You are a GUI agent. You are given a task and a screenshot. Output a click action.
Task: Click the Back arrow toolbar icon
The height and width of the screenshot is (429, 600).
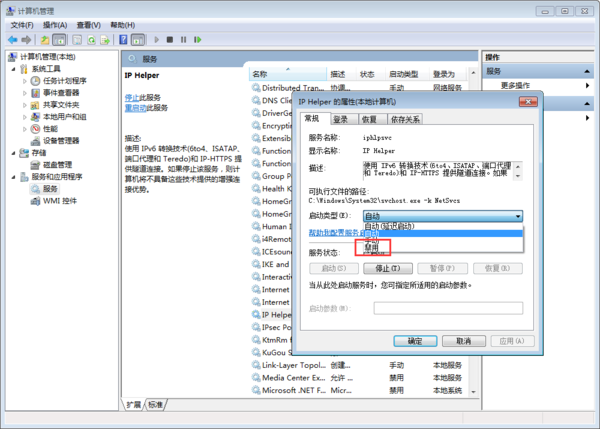pos(13,39)
